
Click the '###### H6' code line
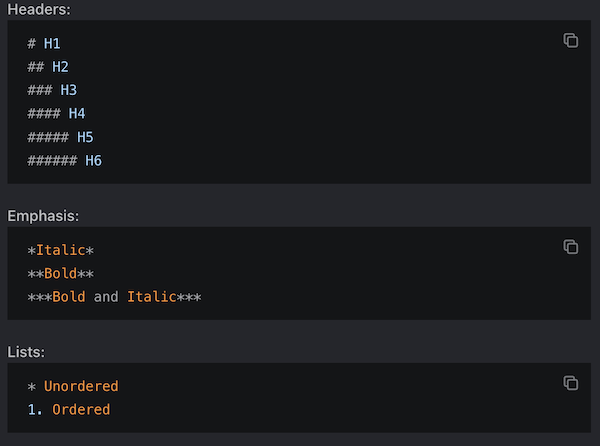(64, 159)
